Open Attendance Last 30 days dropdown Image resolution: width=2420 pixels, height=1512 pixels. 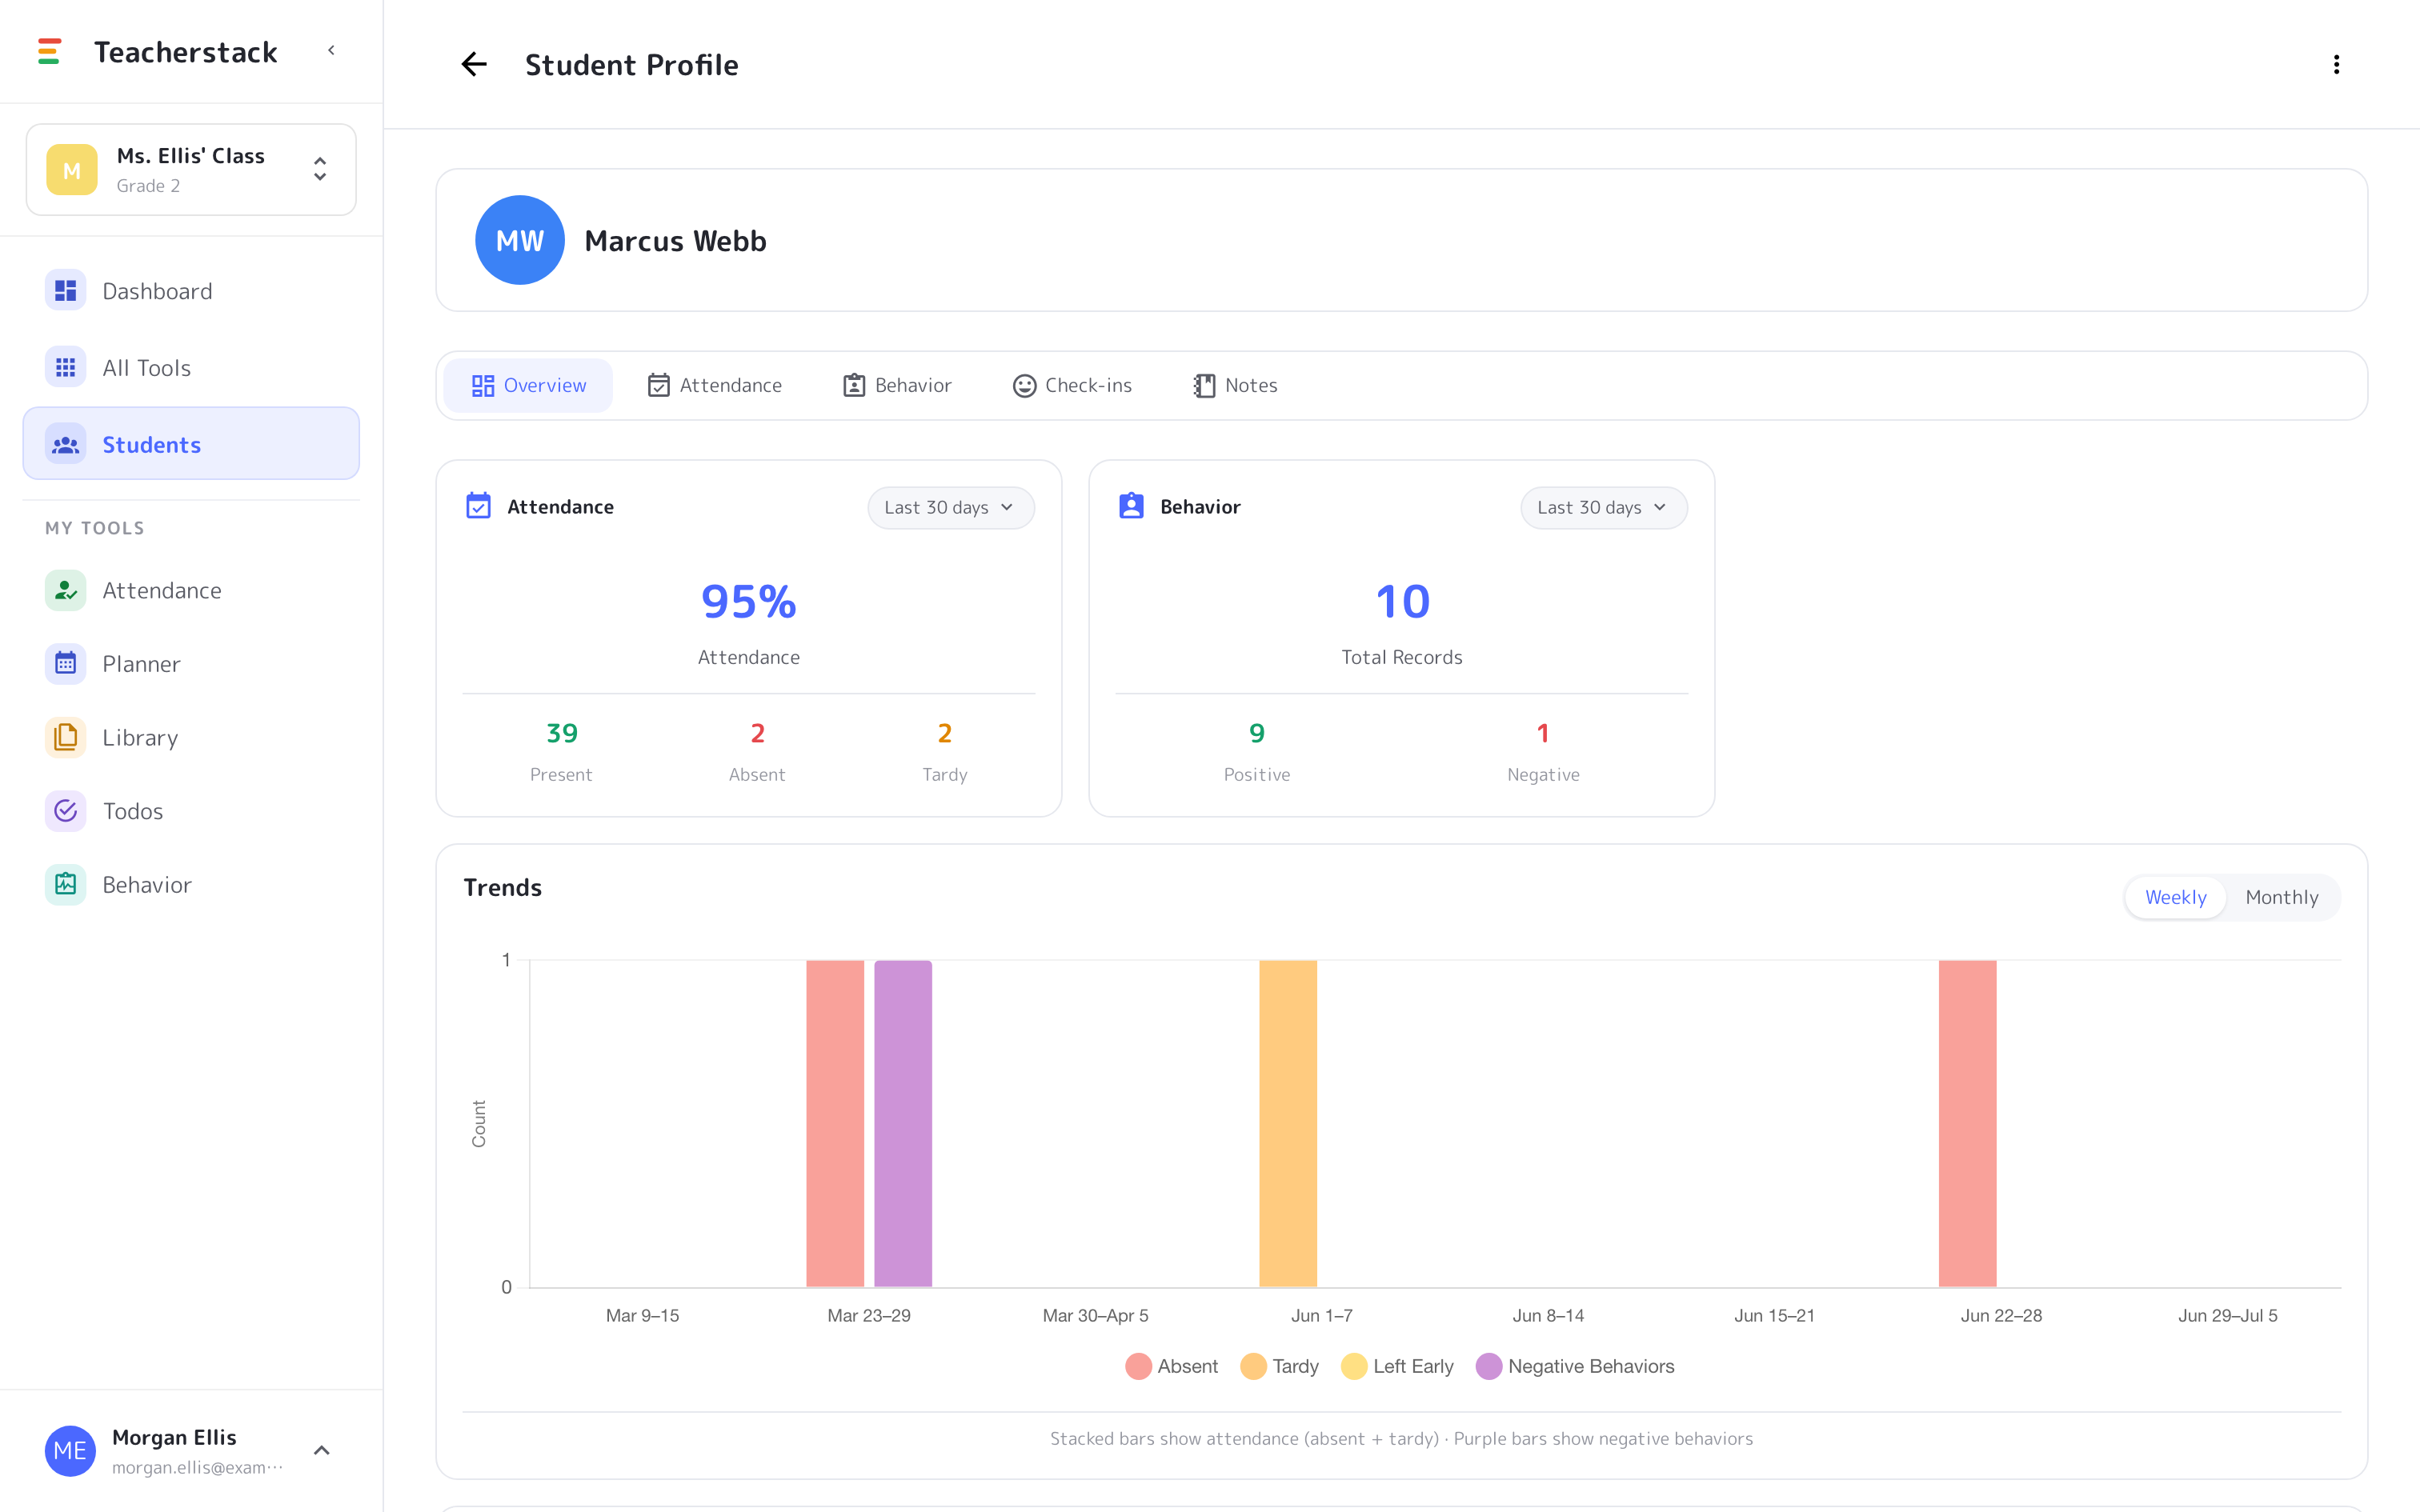pos(950,508)
